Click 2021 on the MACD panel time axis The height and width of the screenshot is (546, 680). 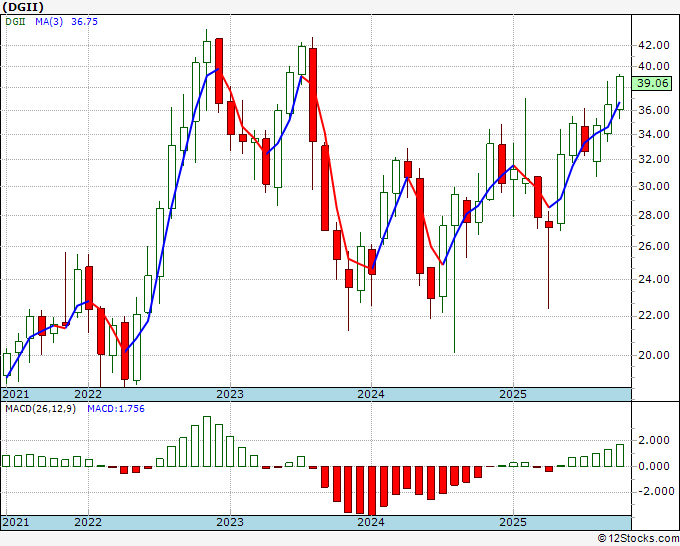pyautogui.click(x=16, y=522)
